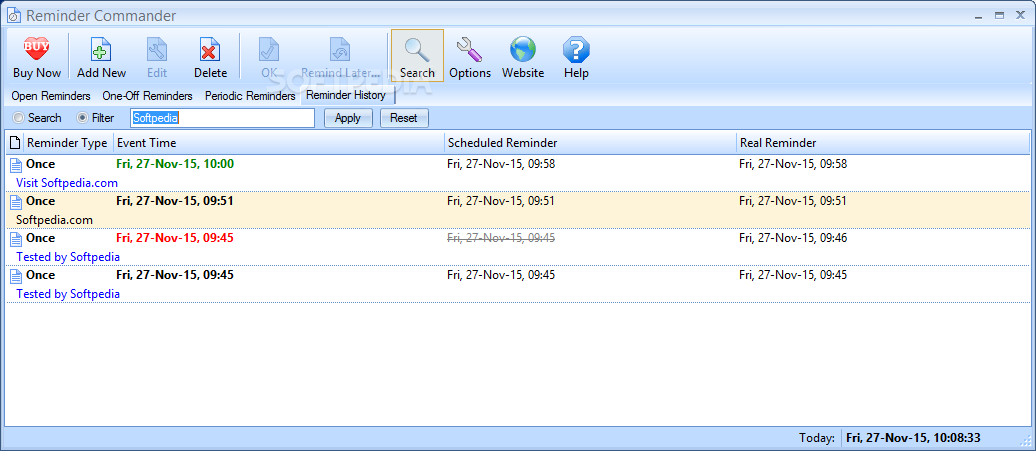Click the Reset filter button
The height and width of the screenshot is (451, 1036).
point(404,118)
